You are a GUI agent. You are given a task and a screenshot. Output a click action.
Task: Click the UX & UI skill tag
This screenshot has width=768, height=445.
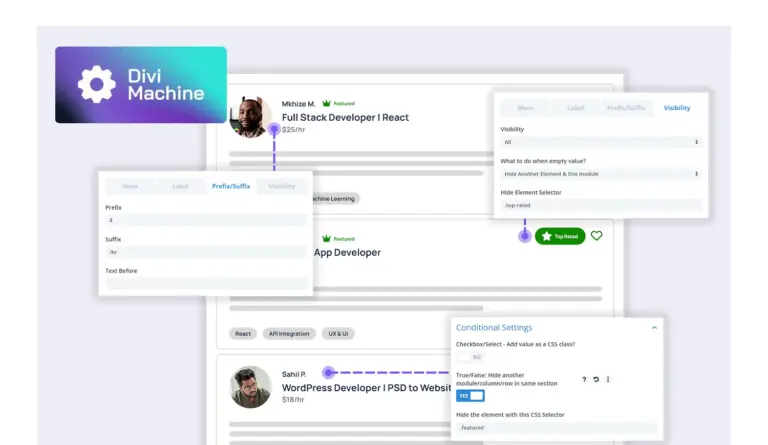[338, 334]
